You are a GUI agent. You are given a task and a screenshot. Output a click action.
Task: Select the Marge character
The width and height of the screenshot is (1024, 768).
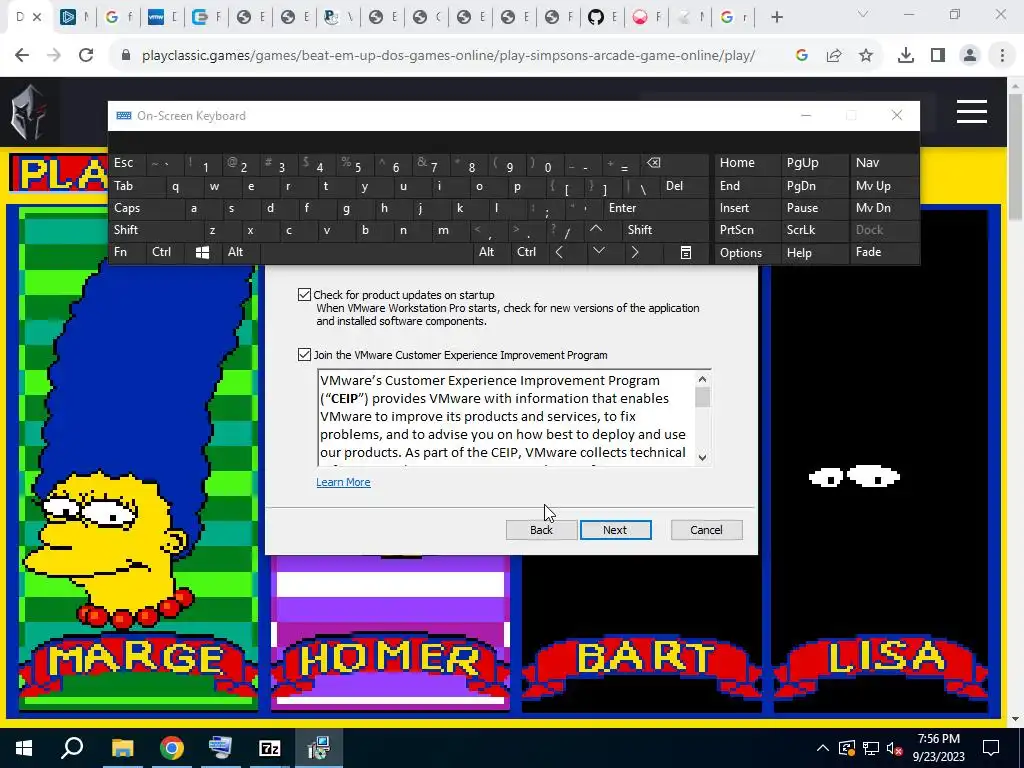[x=138, y=461]
